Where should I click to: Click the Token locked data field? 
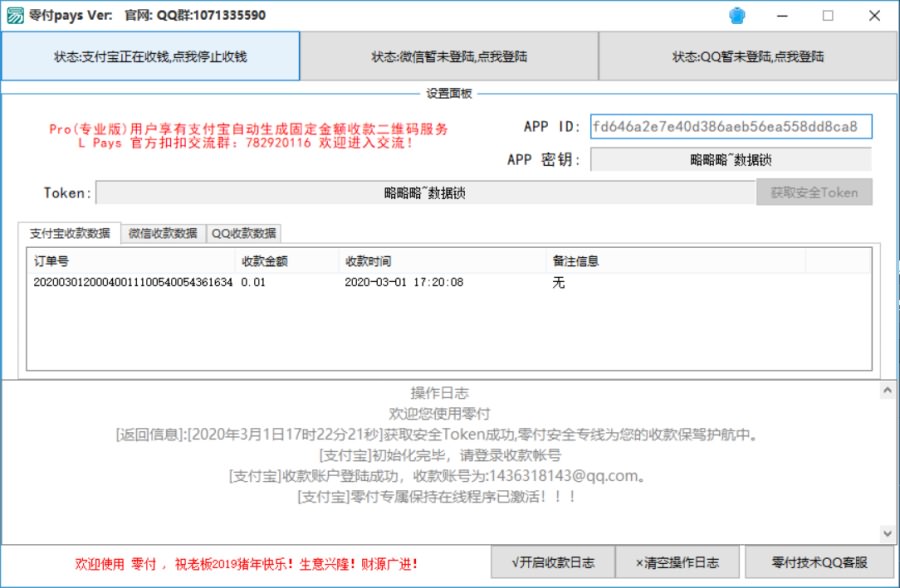[x=425, y=193]
